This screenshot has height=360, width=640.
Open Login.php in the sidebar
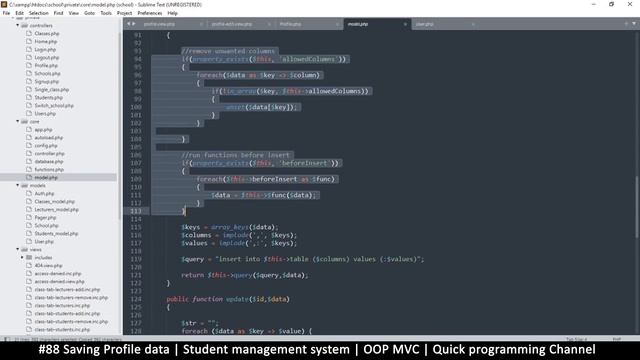tap(45, 49)
